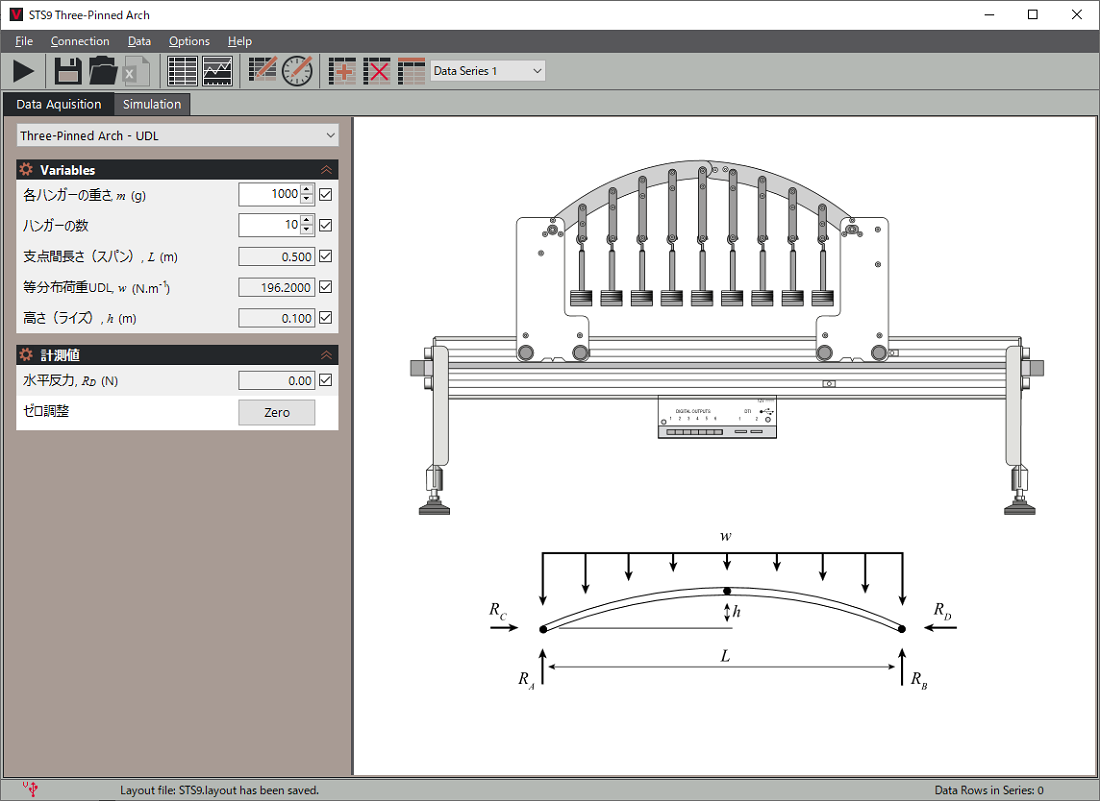Screen dimensions: 1100x801
Task: Collapse the Variables section
Action: tap(326, 170)
